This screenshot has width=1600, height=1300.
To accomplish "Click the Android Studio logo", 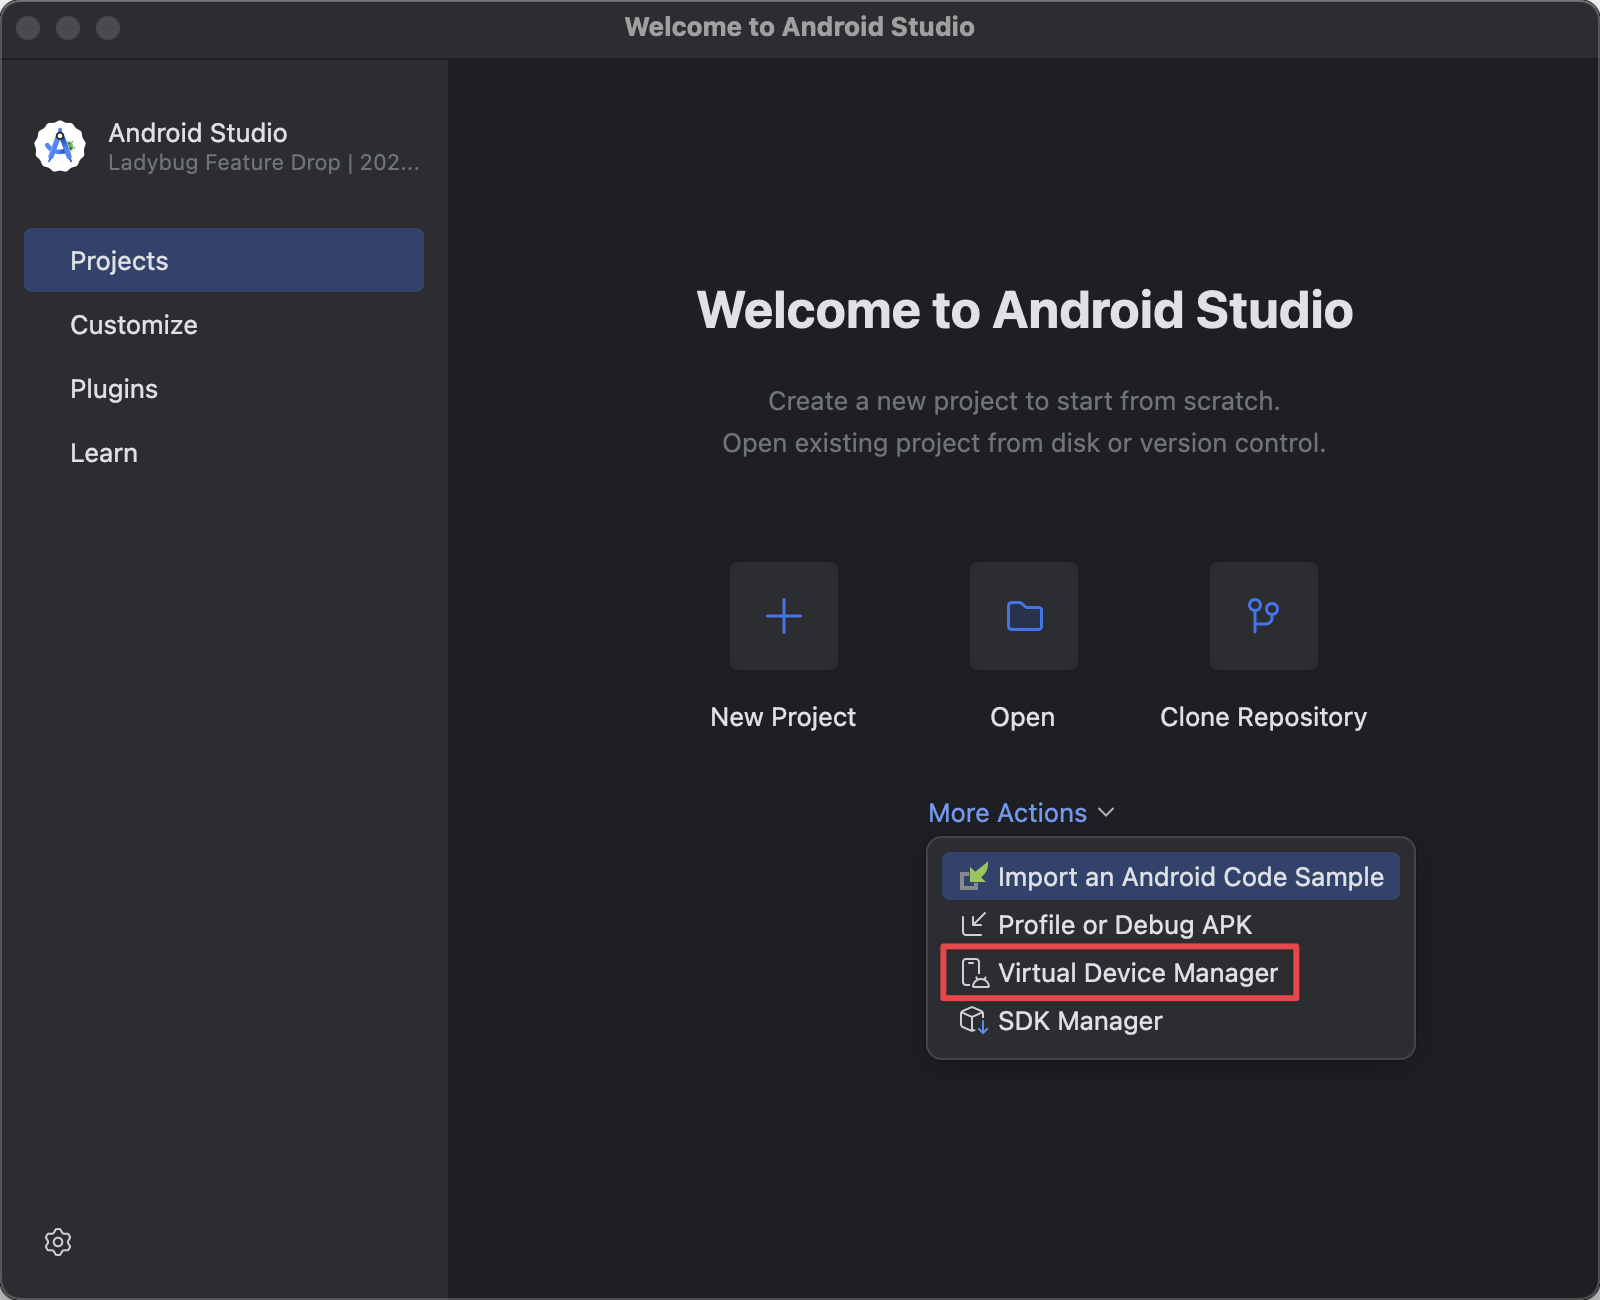I will point(59,146).
